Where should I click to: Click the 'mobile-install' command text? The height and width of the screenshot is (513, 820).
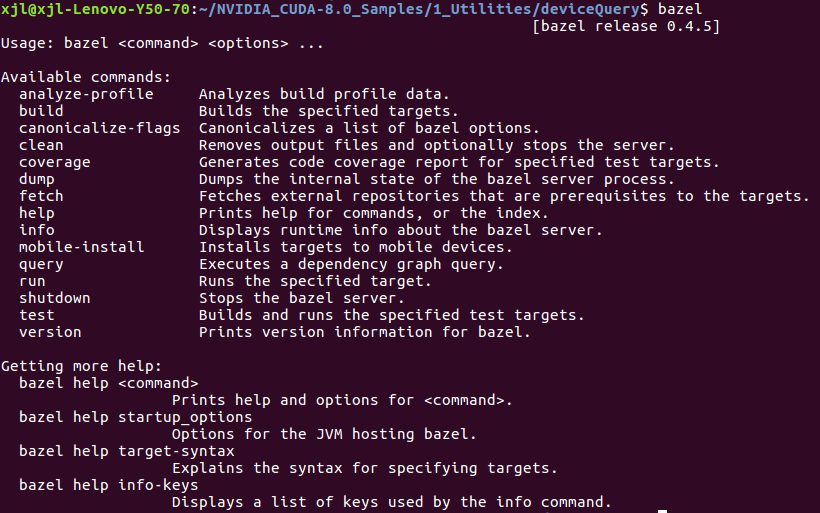pos(81,247)
